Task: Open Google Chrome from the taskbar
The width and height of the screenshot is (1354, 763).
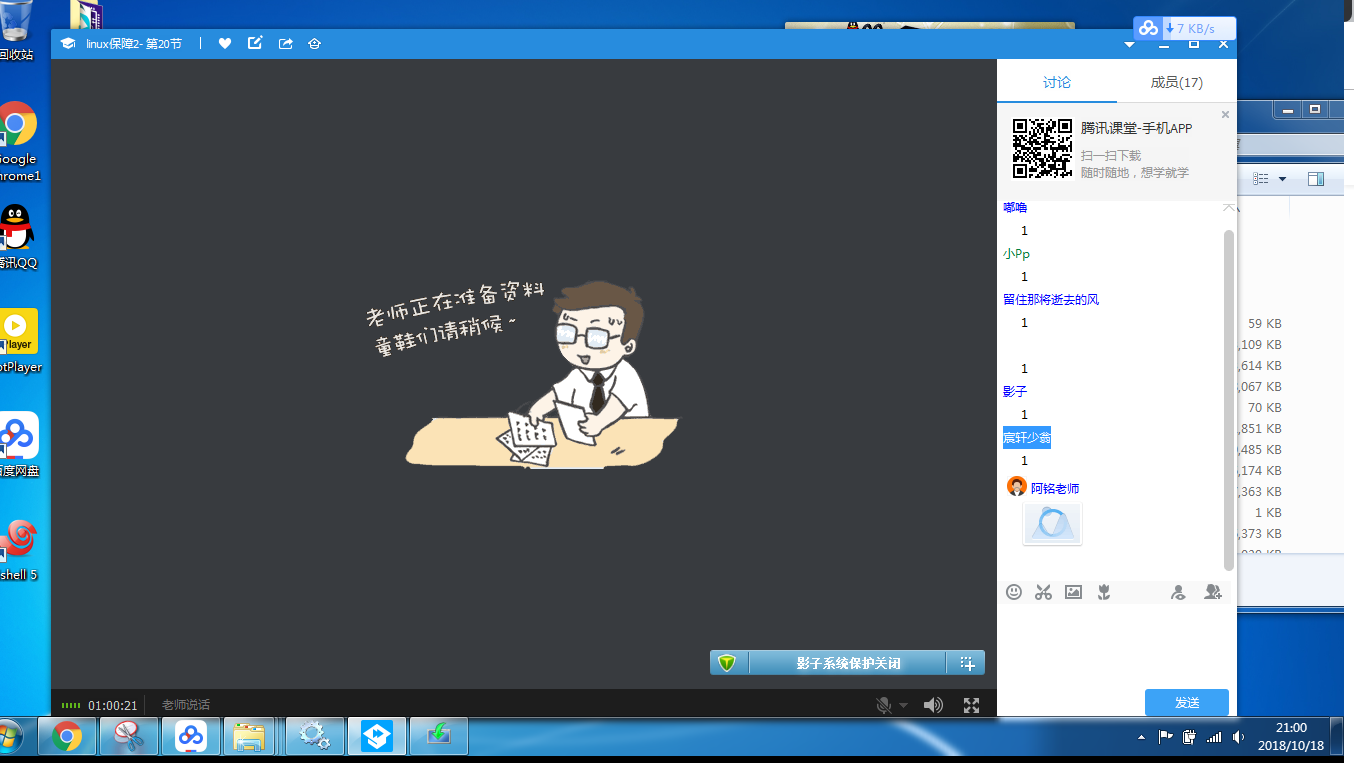Action: tap(67, 738)
